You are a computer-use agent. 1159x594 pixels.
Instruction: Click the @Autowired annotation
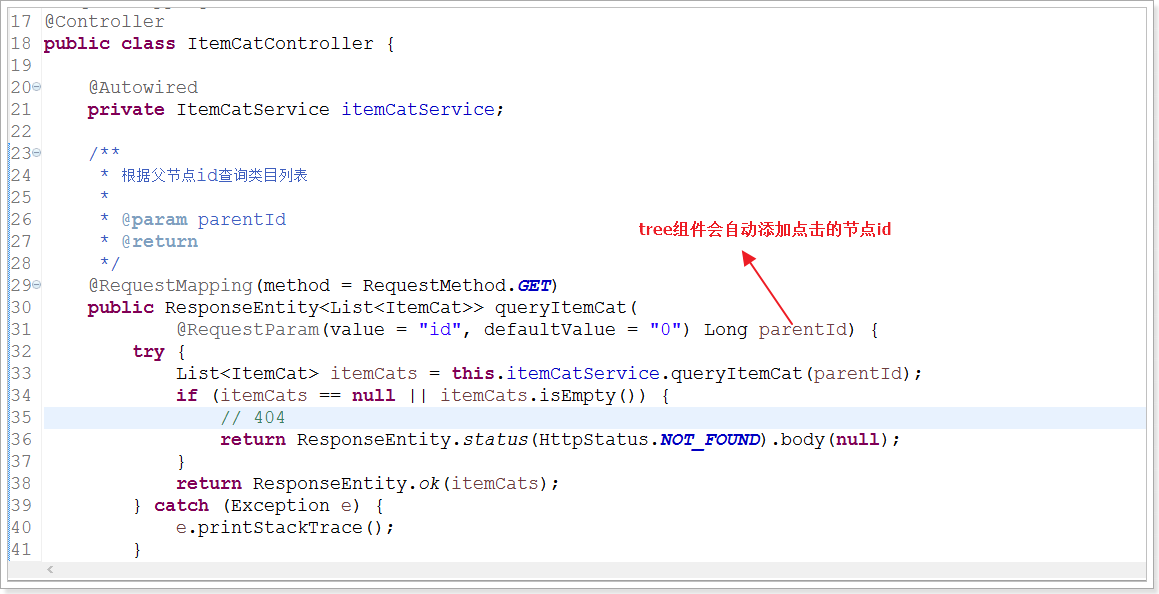click(143, 87)
